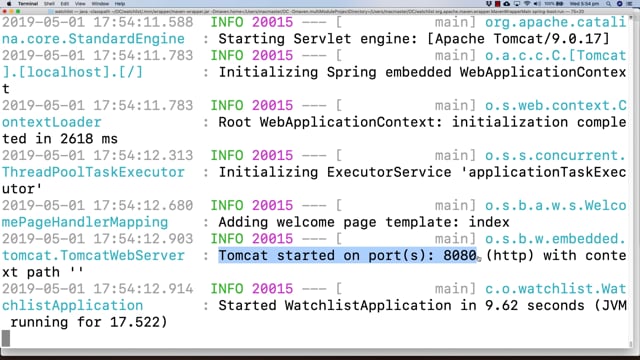Click 'mePageHandlerMapping' logger name
Screen dimensions: 640x360
pos(85,222)
